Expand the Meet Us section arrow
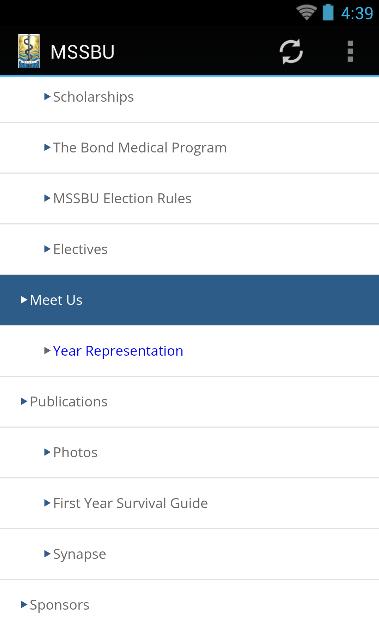The width and height of the screenshot is (379, 624). pos(24,300)
